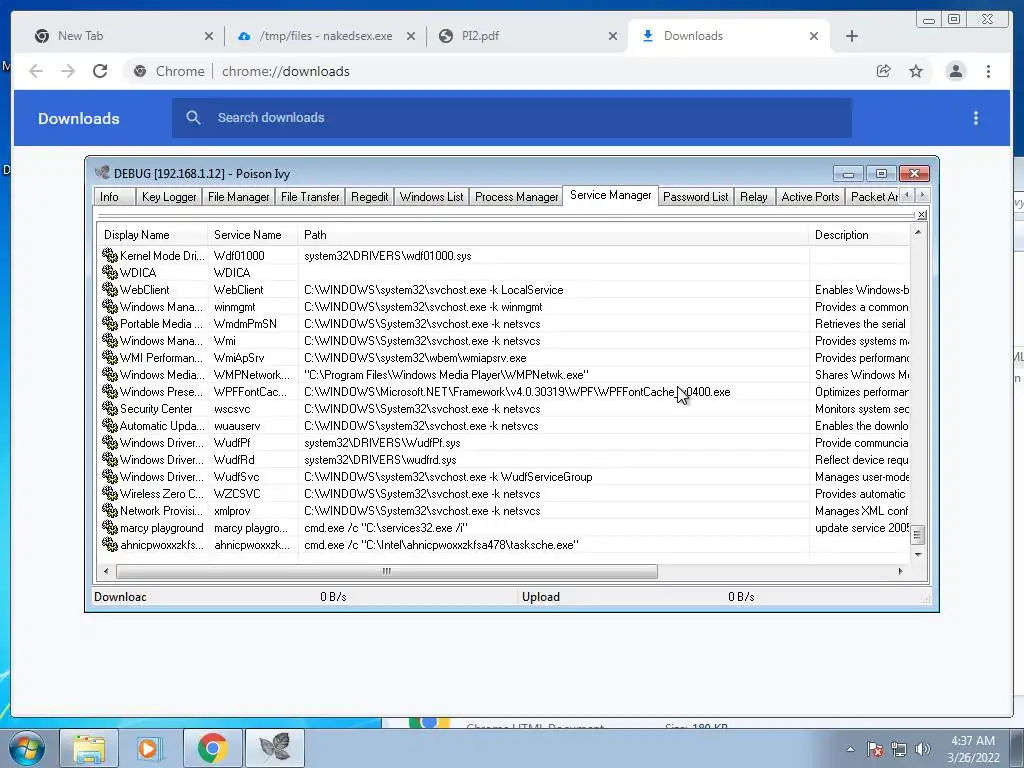Close the New Tab tab
This screenshot has height=768, width=1024.
[209, 37]
